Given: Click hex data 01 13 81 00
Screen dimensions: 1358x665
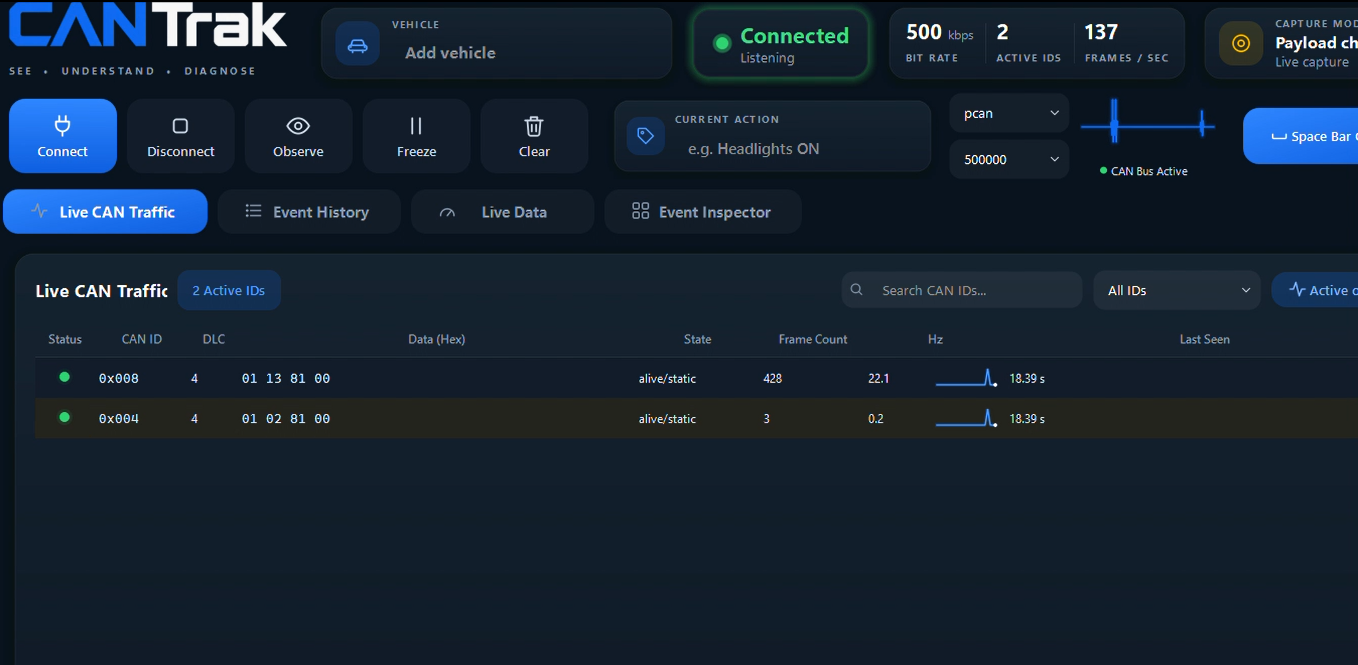Looking at the screenshot, I should (x=286, y=378).
